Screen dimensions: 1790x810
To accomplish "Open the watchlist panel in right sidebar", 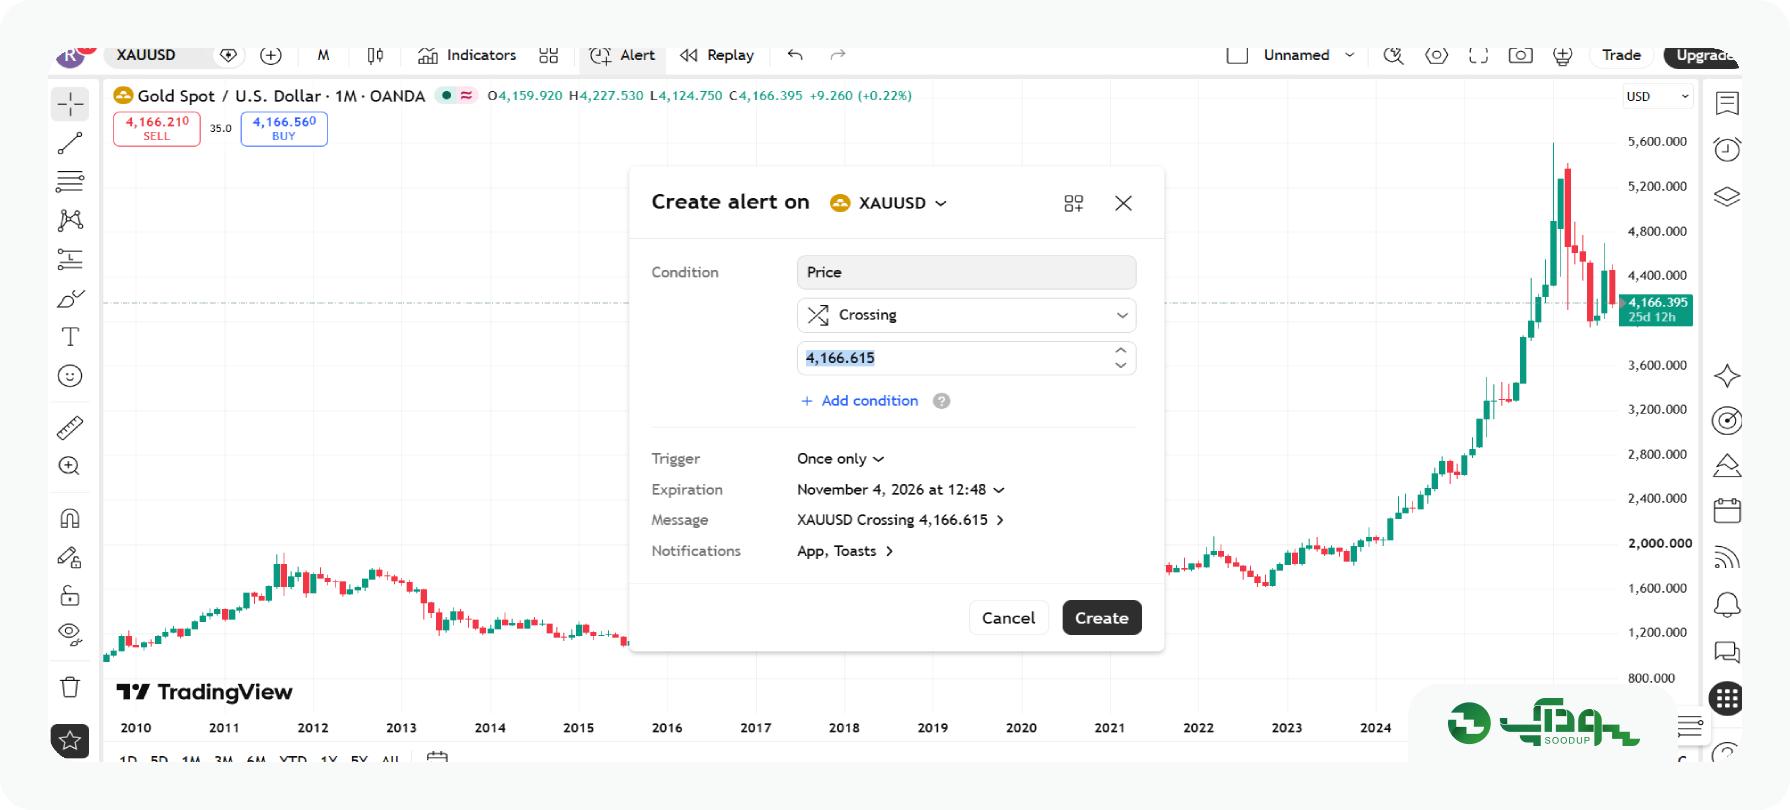I will coord(1727,103).
